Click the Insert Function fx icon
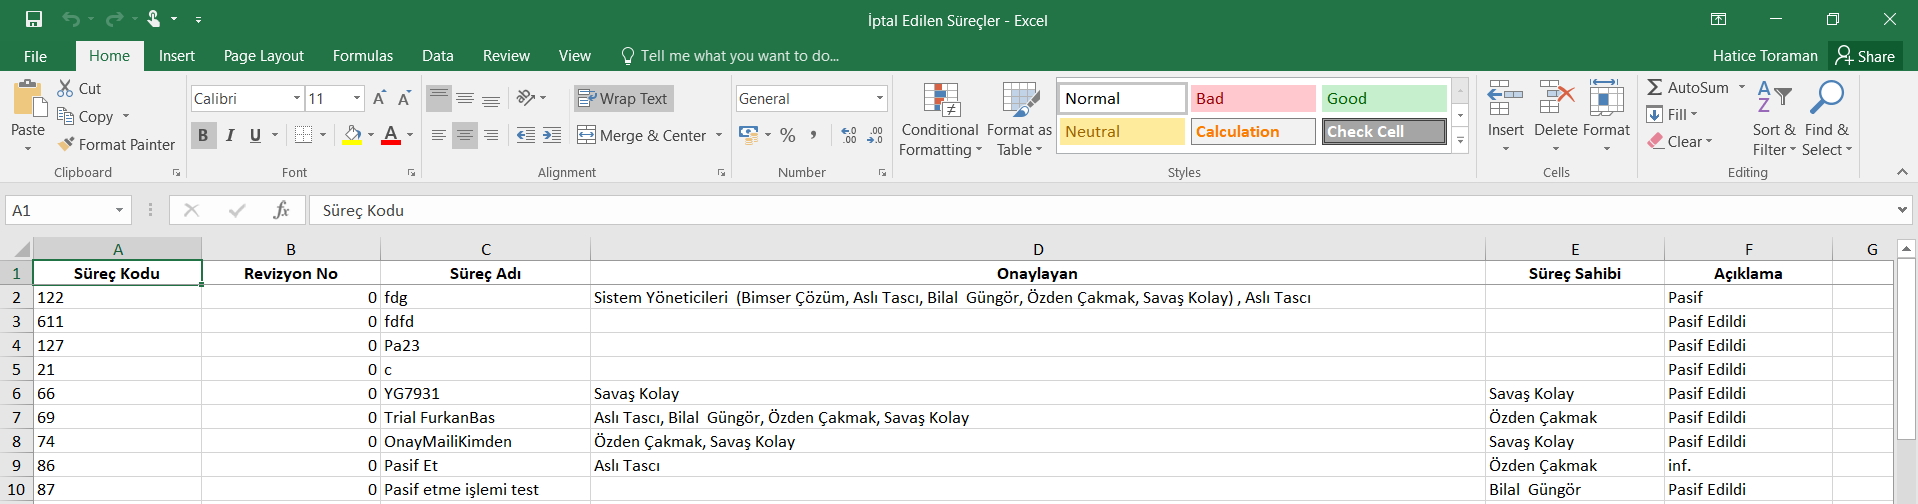The height and width of the screenshot is (504, 1918). pos(281,210)
